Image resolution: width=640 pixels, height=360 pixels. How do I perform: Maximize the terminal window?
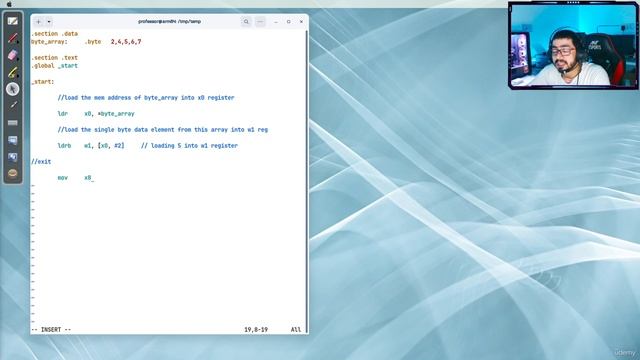[x=289, y=22]
